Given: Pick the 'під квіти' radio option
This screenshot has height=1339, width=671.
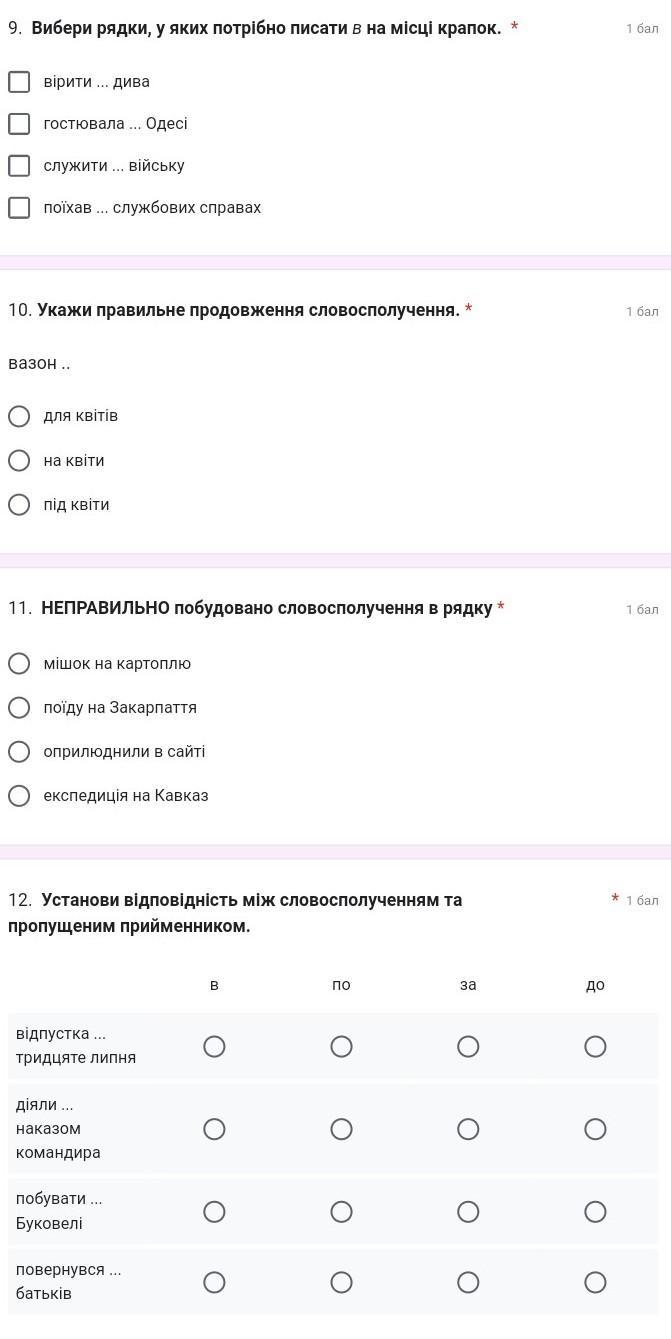Looking at the screenshot, I should click(x=19, y=505).
